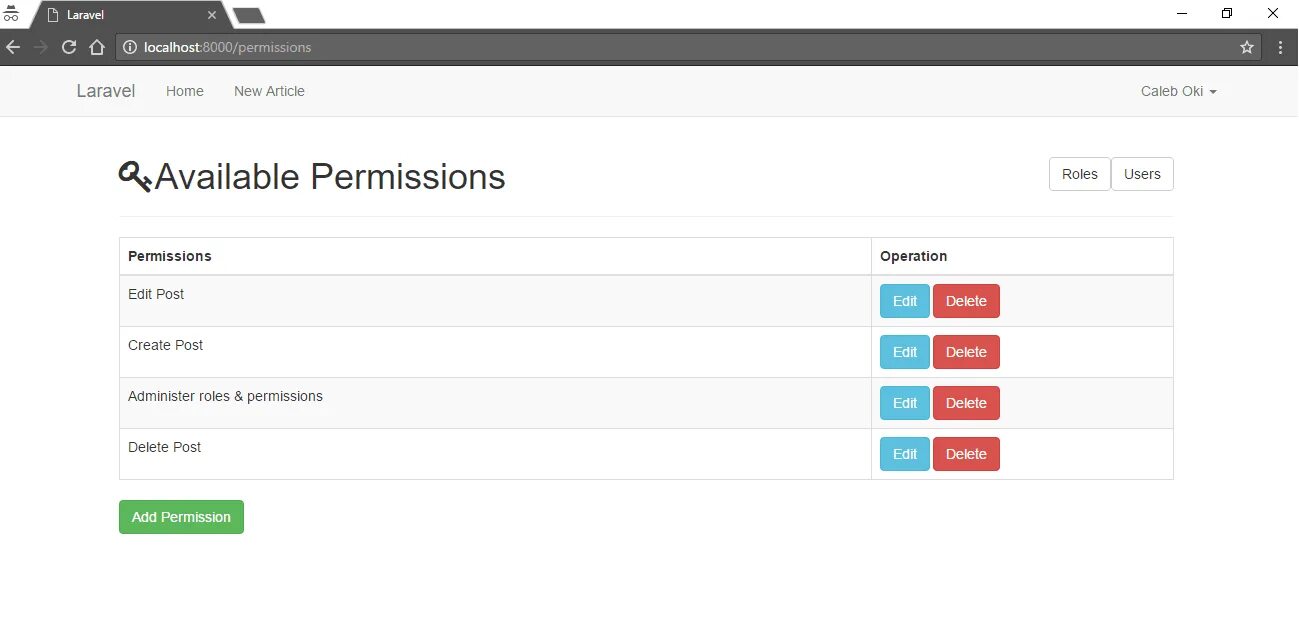Open the Roles page button

[1079, 174]
